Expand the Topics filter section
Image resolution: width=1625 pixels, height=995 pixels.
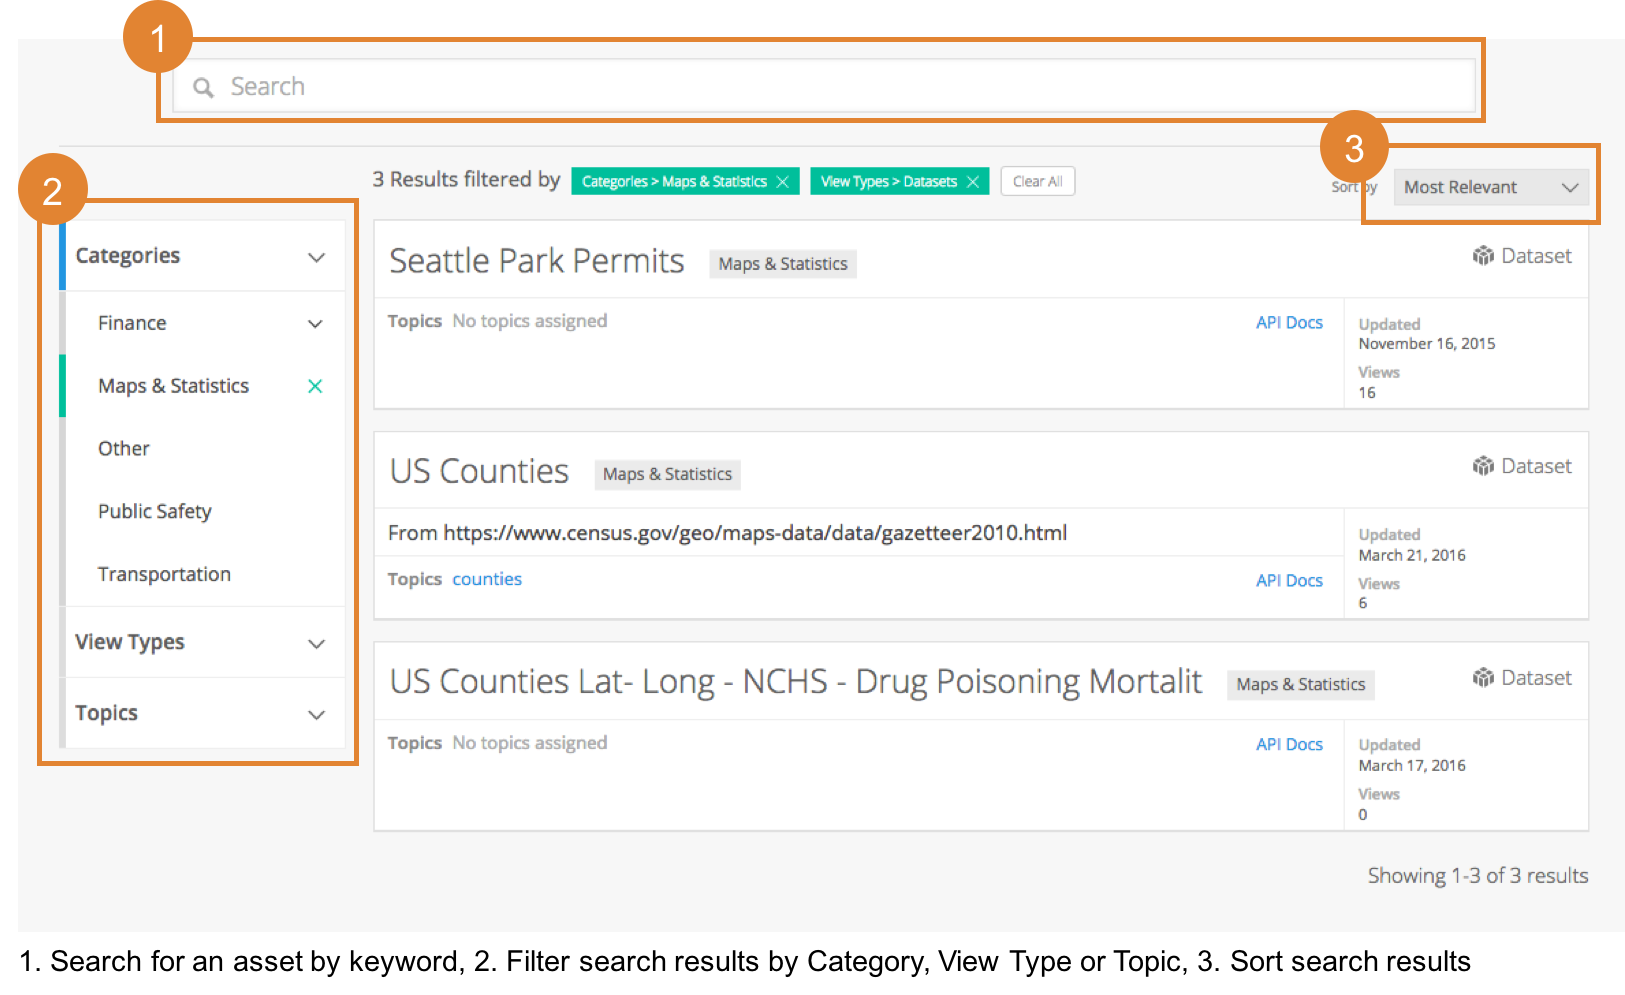(x=316, y=714)
